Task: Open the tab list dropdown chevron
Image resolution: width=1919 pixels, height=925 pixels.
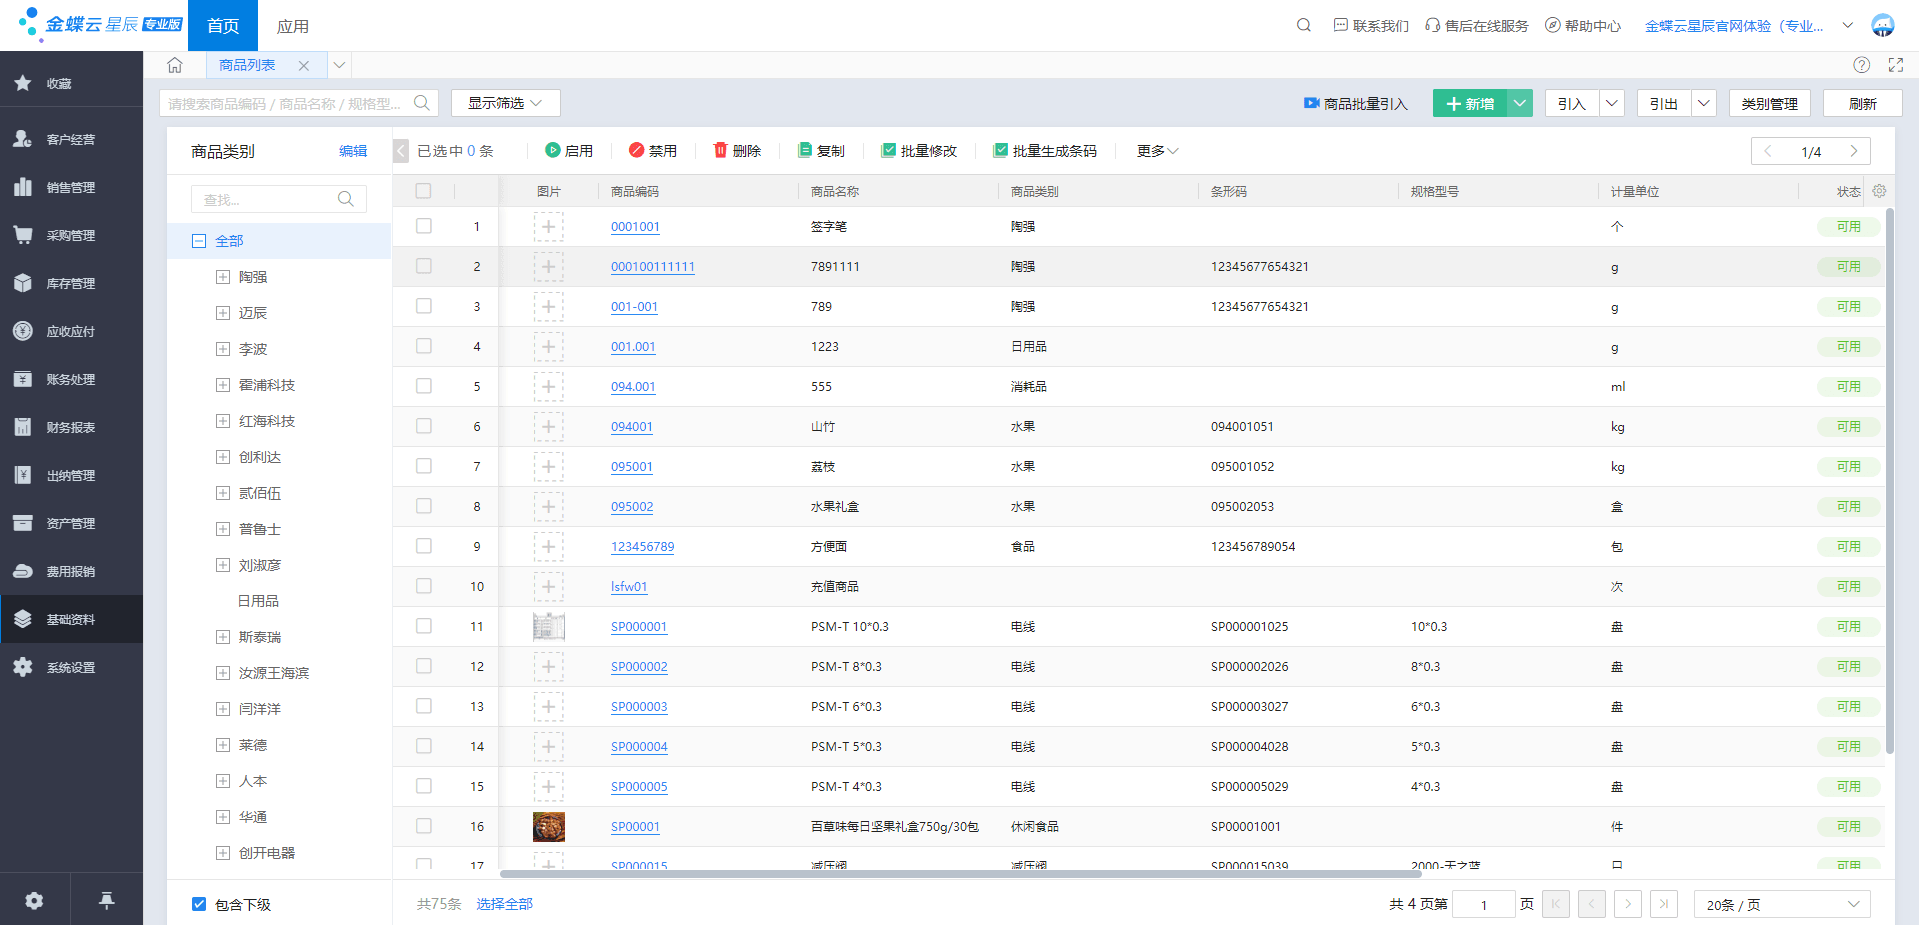Action: (x=340, y=65)
